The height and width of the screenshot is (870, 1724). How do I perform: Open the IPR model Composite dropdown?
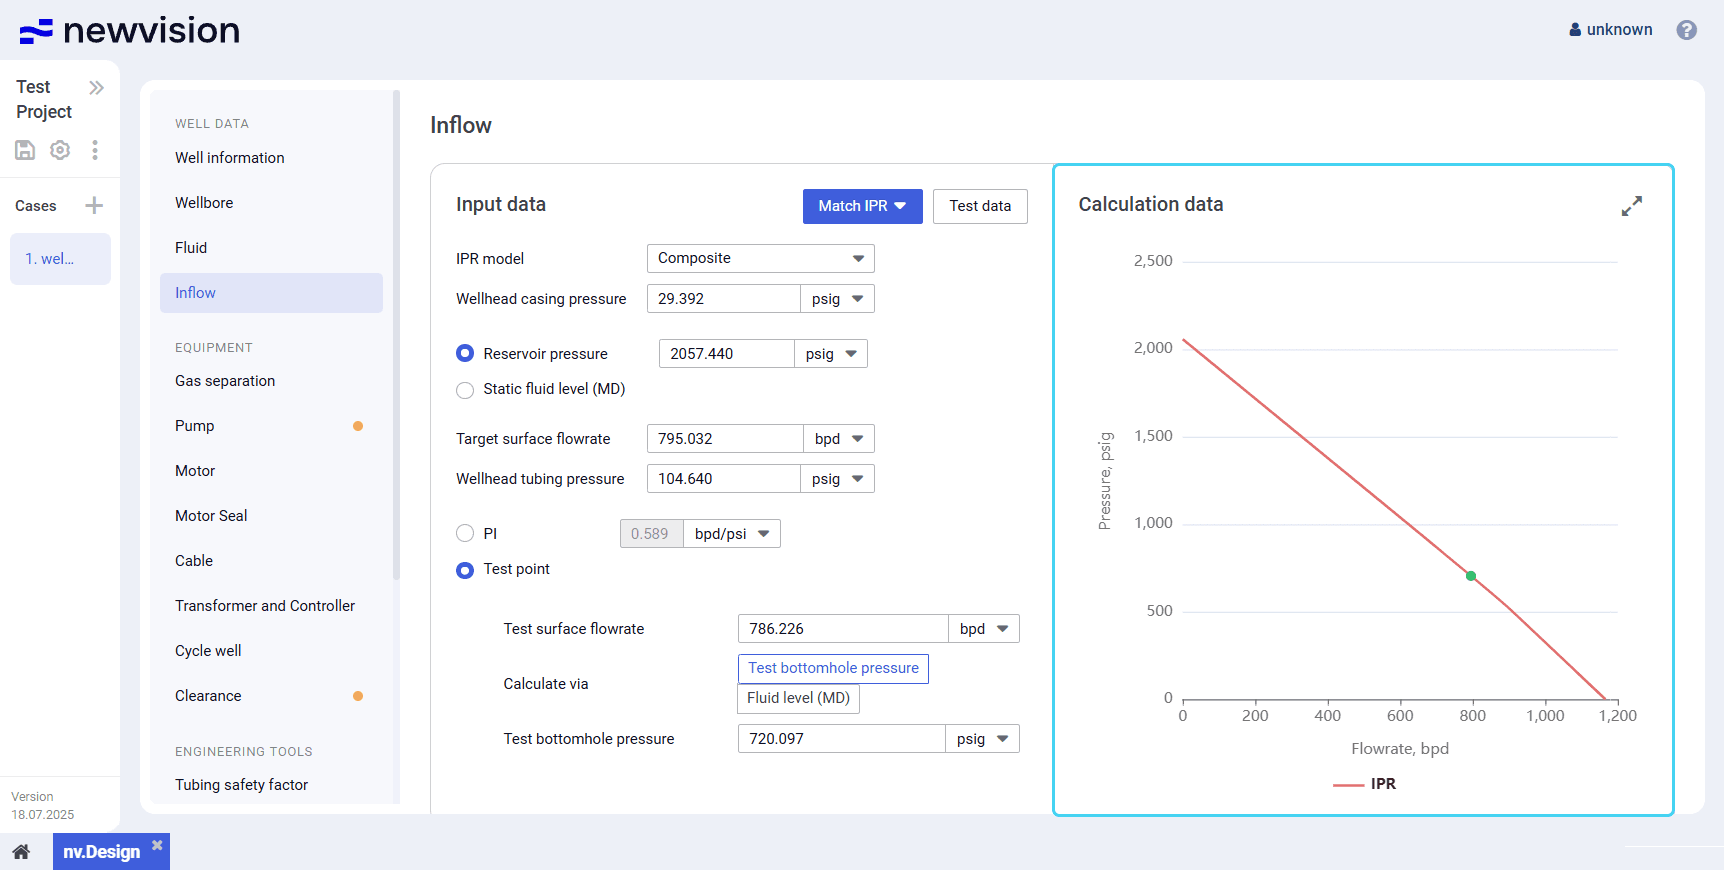point(760,259)
